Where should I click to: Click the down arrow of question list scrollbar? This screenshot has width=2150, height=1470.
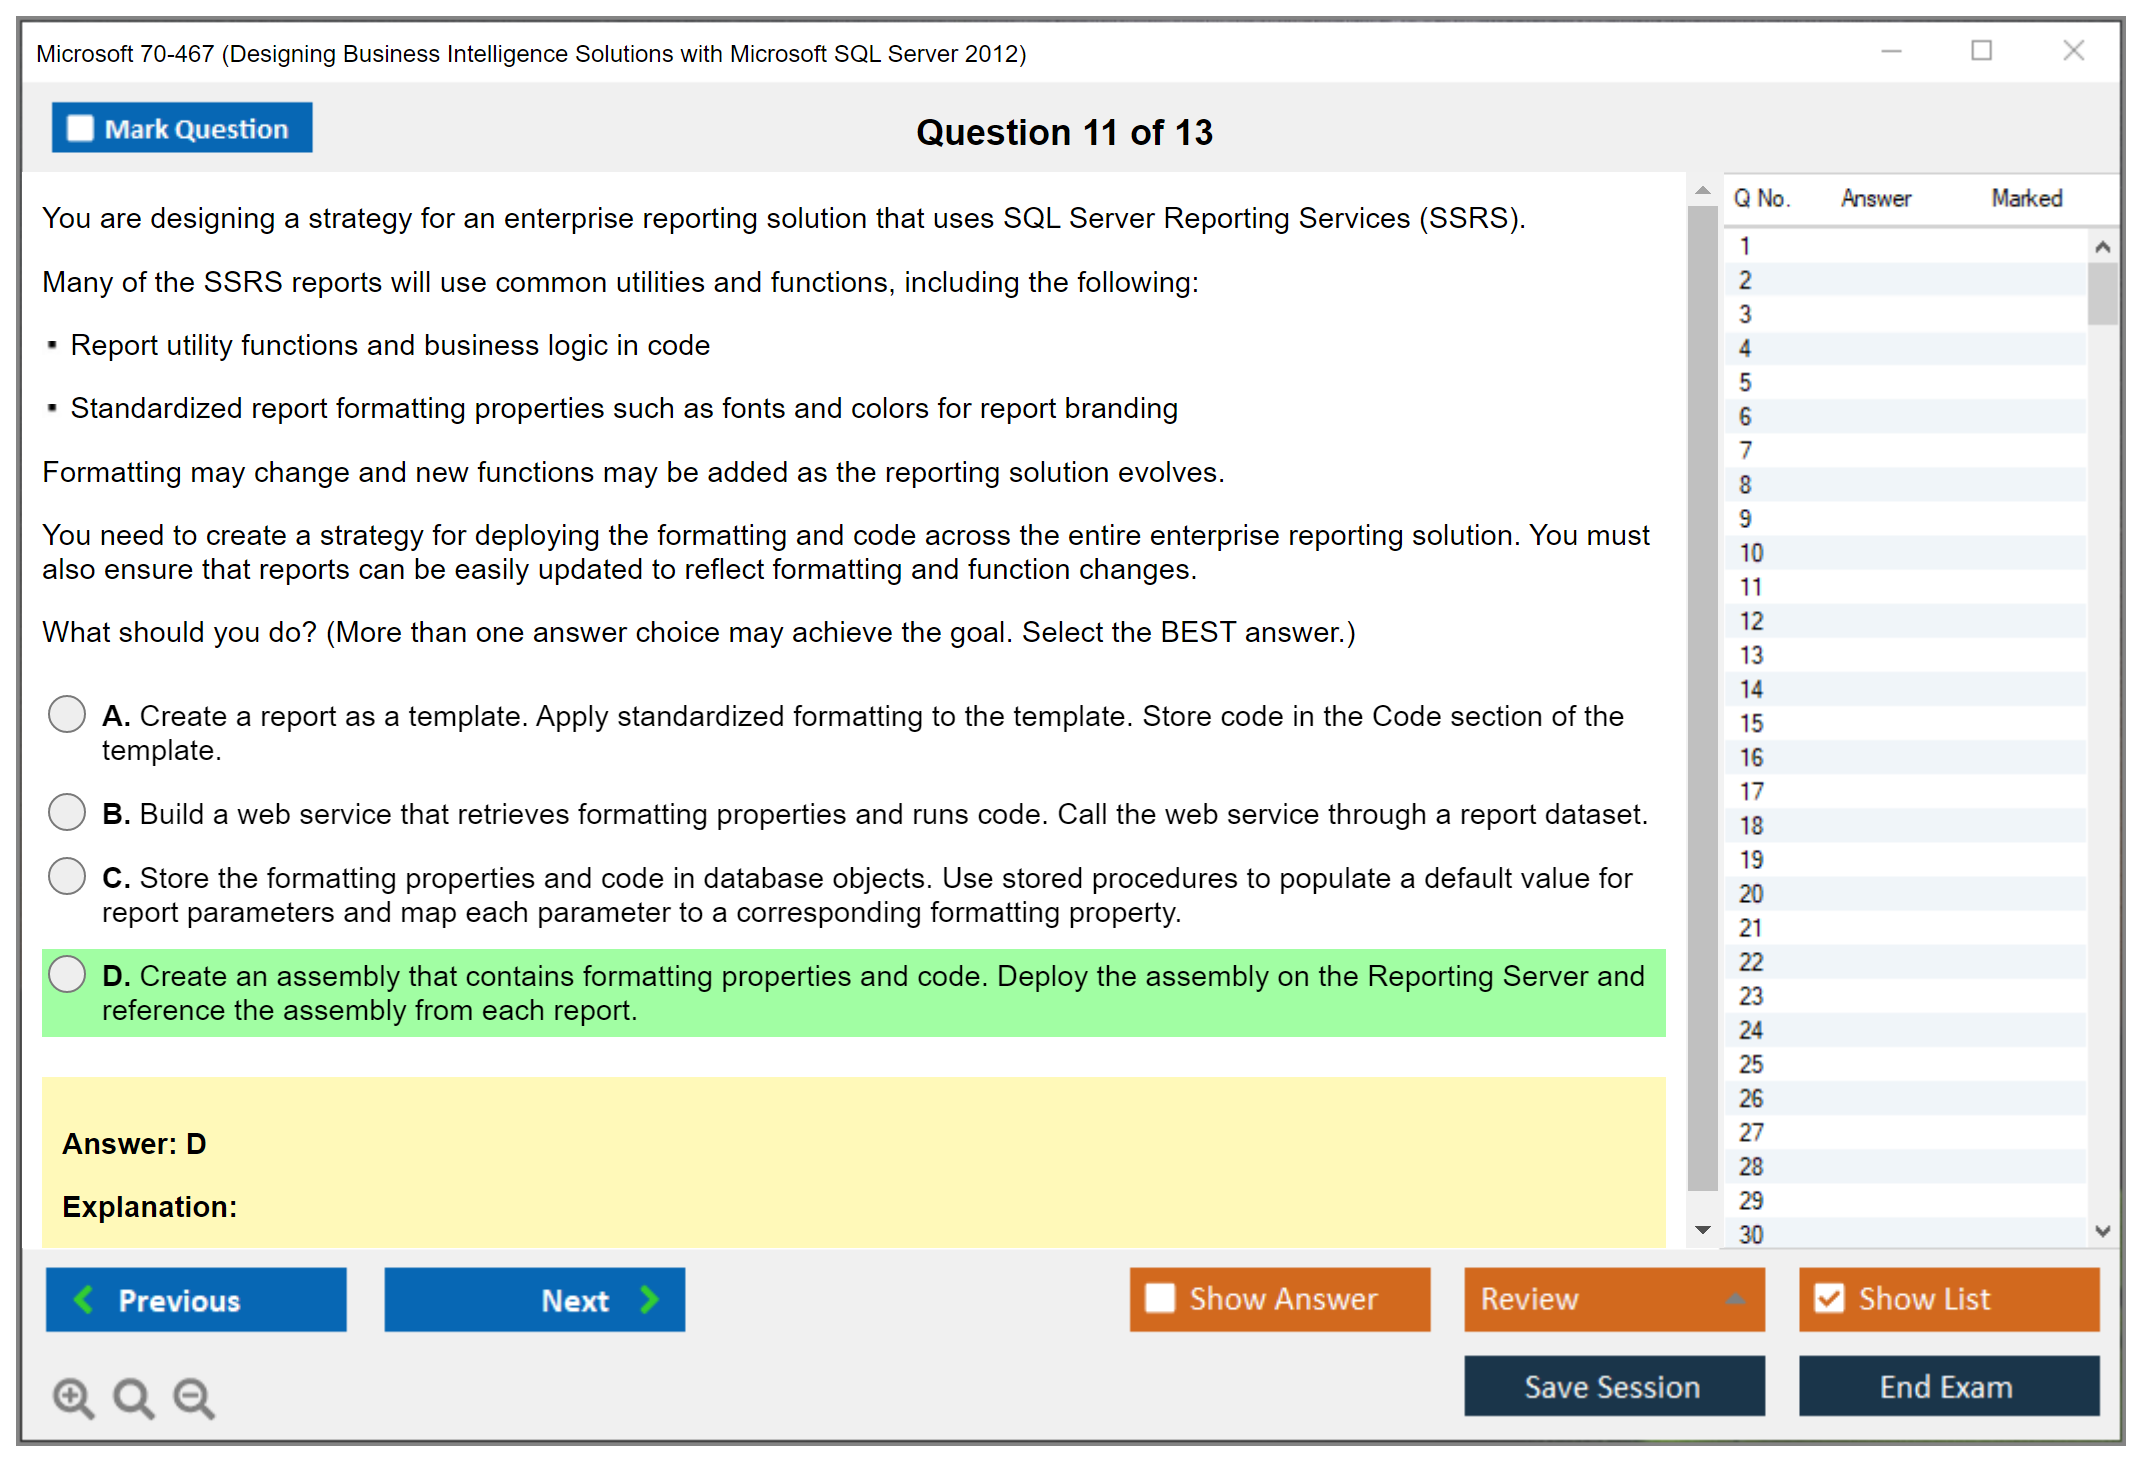(2103, 1232)
